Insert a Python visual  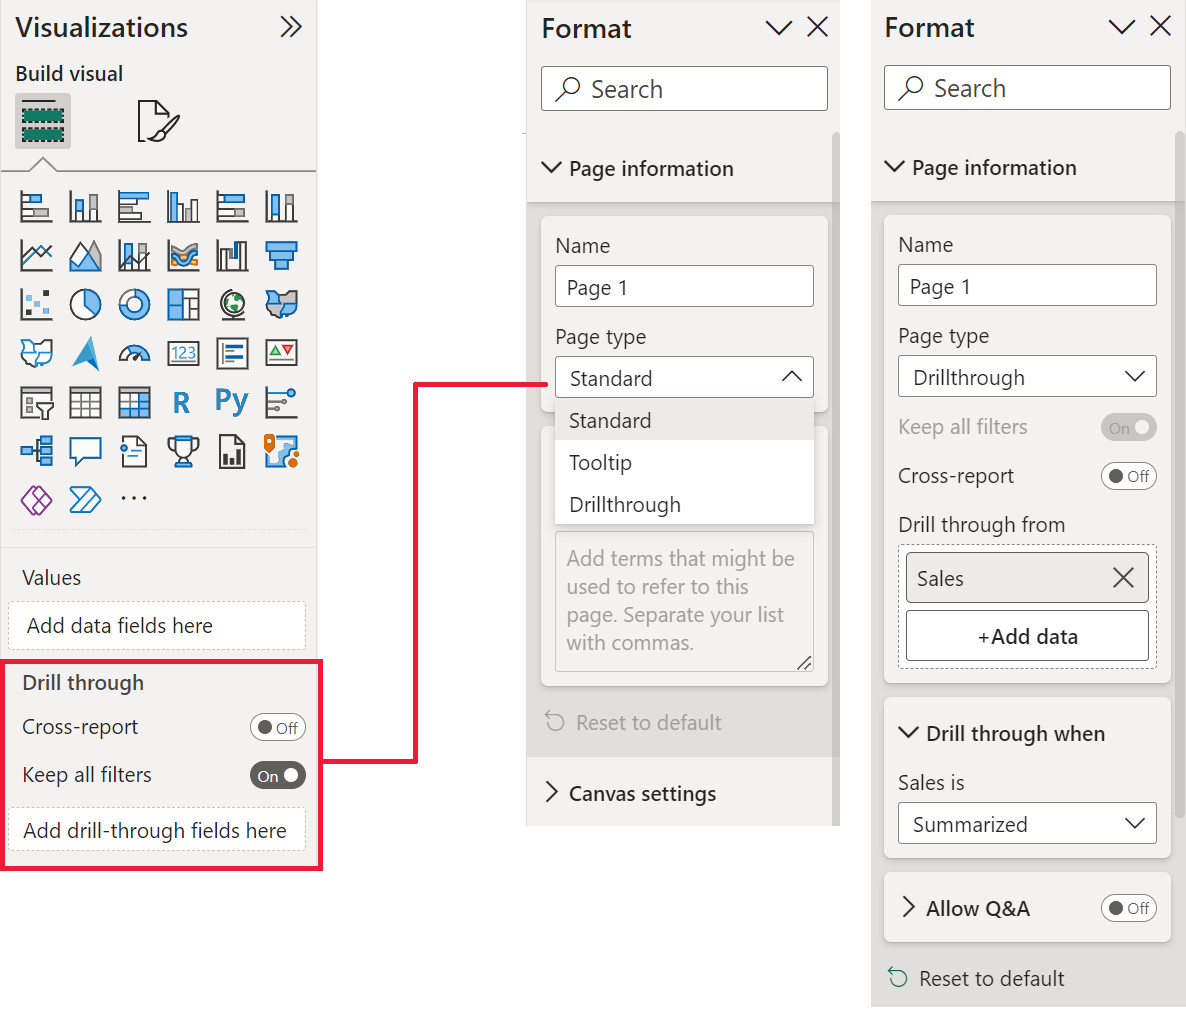coord(231,402)
